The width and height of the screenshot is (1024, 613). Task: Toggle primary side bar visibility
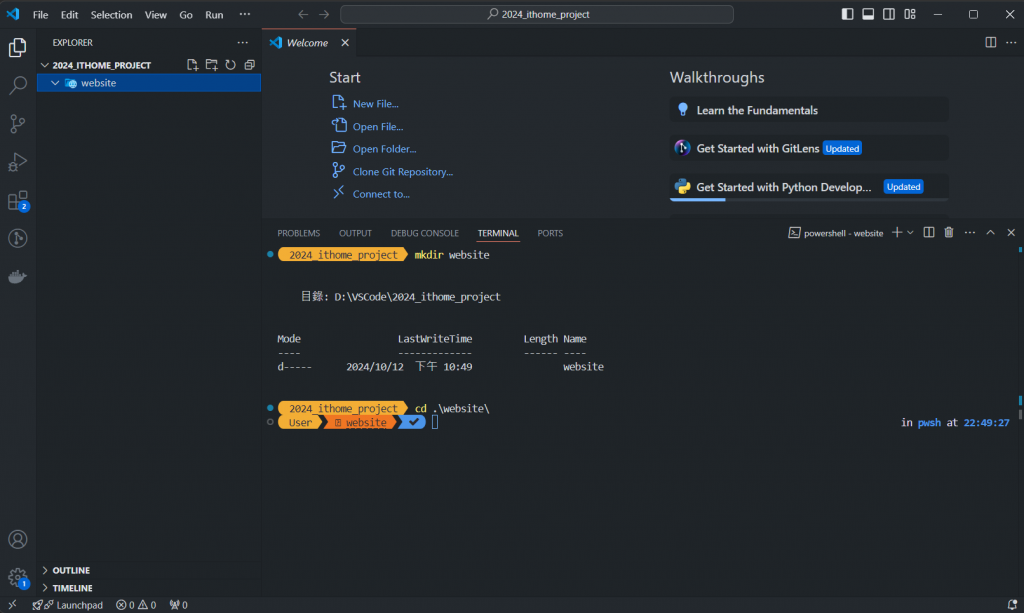coord(848,14)
